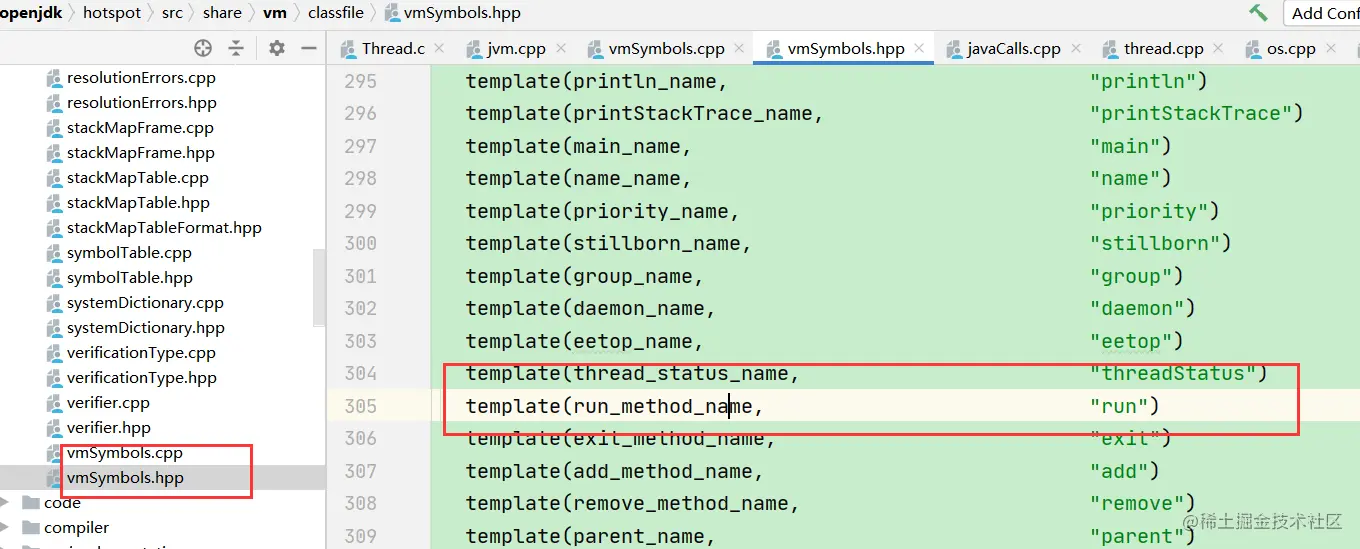Select the vmSymbols.hpp editor tab

click(846, 49)
